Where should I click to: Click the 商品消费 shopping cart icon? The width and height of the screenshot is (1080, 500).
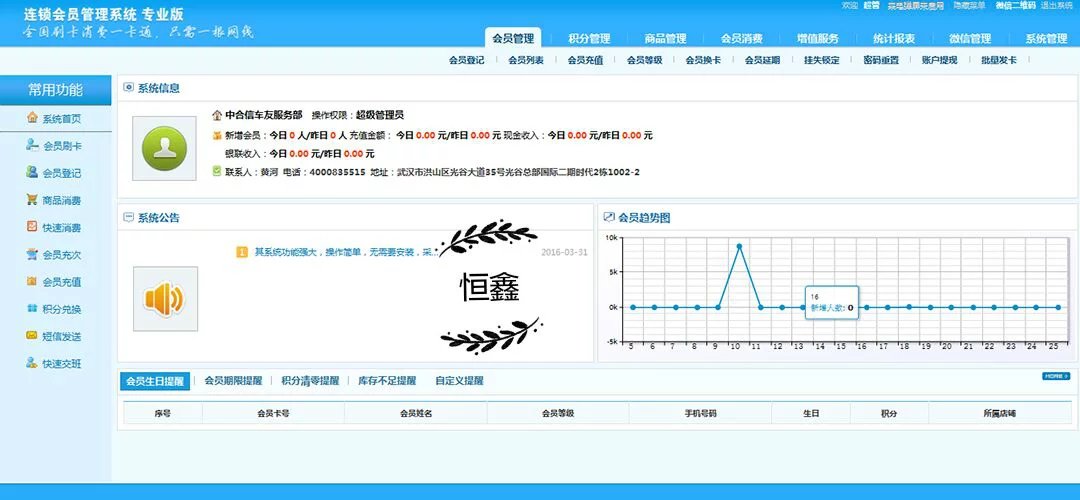click(32, 200)
